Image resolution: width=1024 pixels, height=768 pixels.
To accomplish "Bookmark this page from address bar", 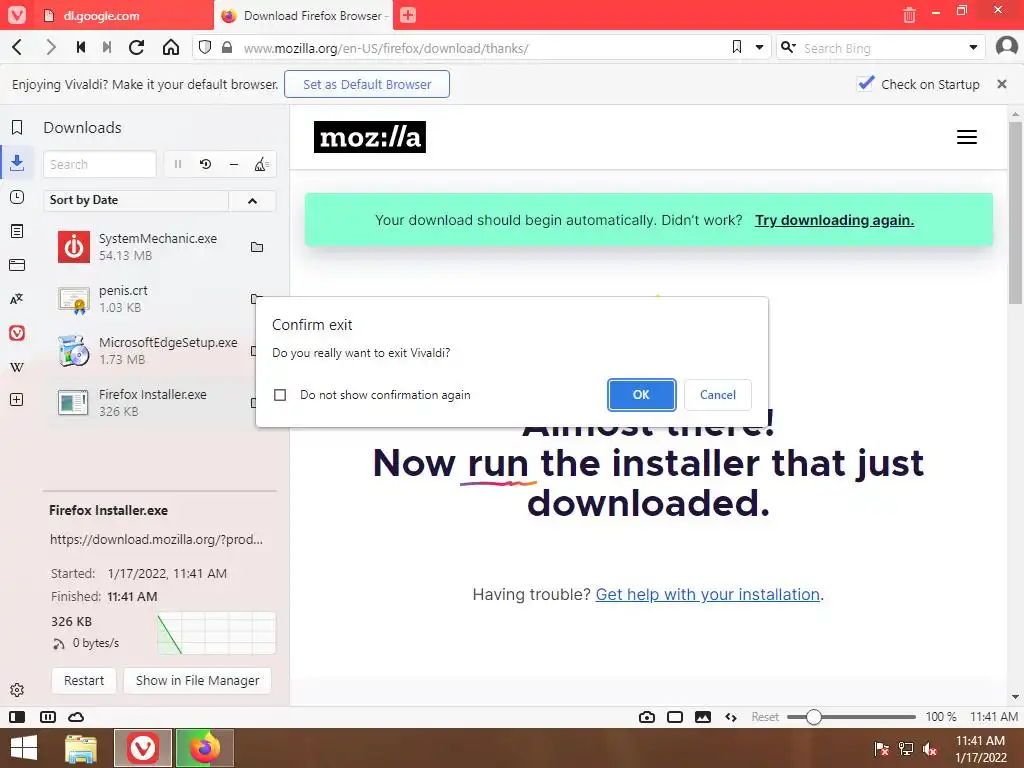I will [737, 47].
